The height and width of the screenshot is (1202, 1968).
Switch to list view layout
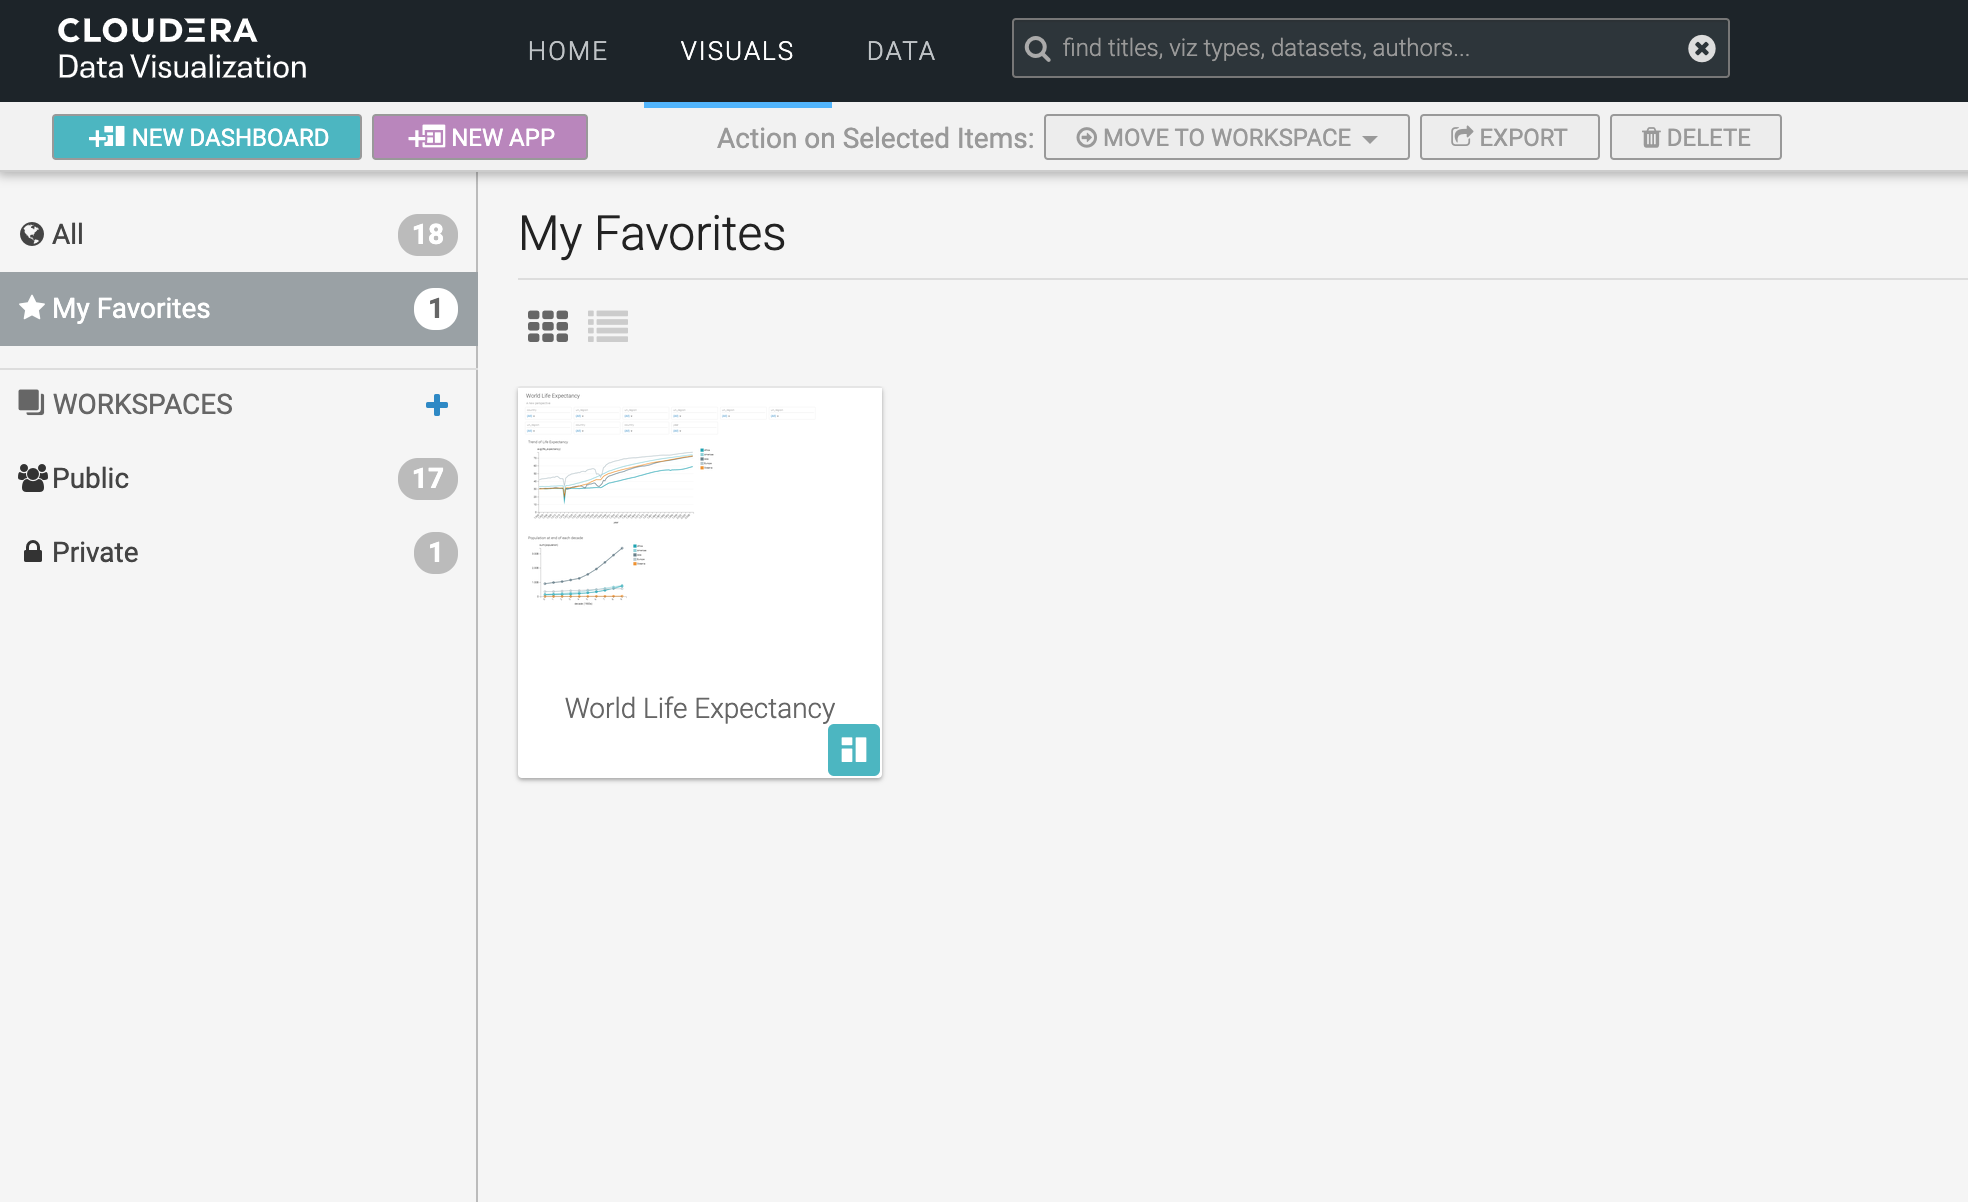click(x=608, y=326)
